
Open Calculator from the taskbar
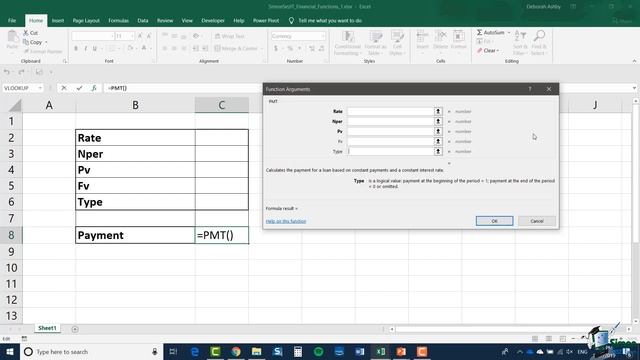click(x=298, y=351)
